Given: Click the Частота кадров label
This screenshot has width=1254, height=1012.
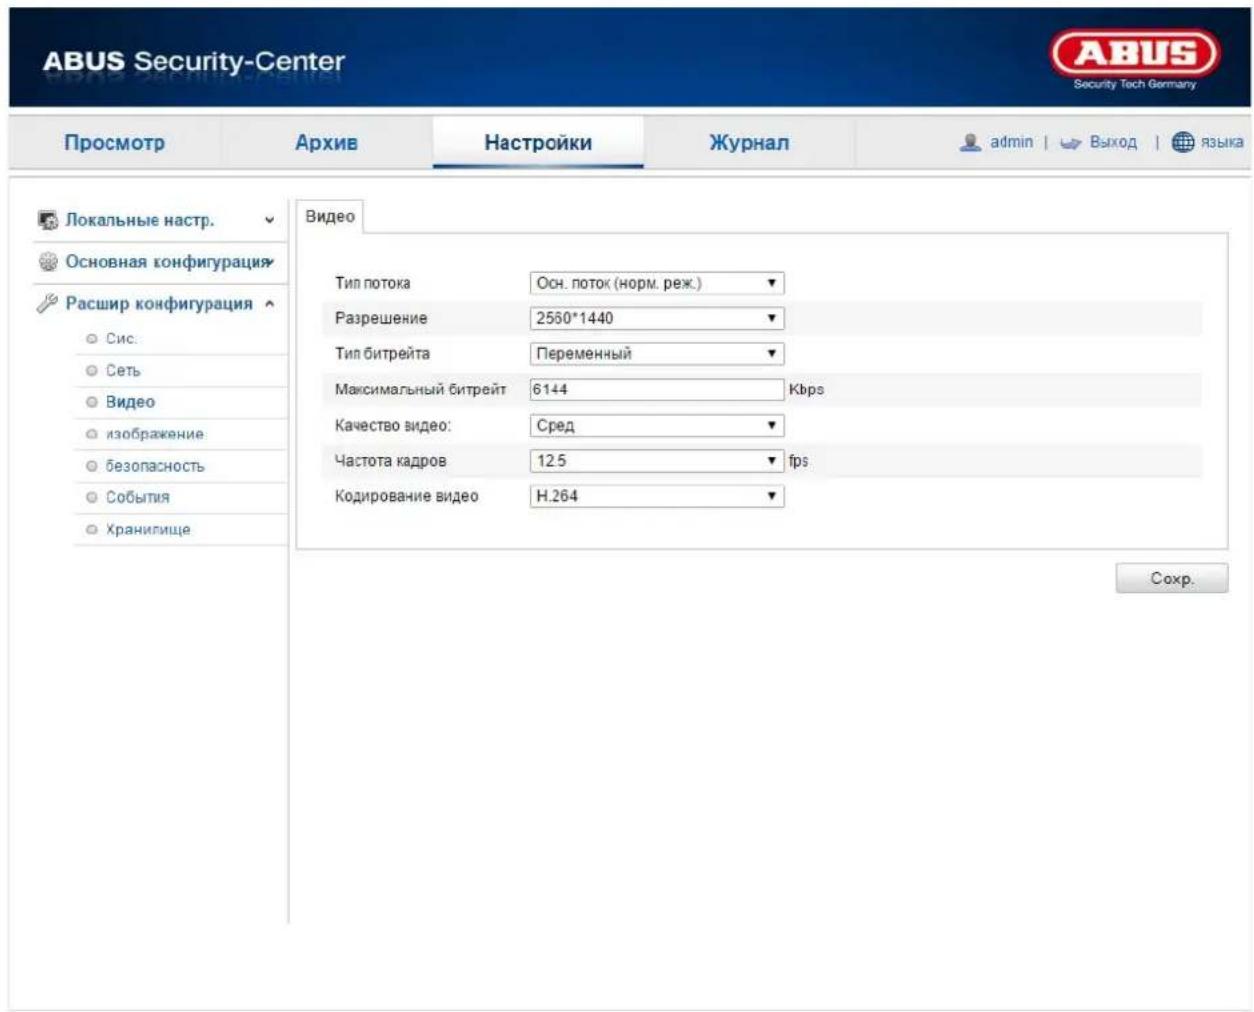Looking at the screenshot, I should 390,461.
